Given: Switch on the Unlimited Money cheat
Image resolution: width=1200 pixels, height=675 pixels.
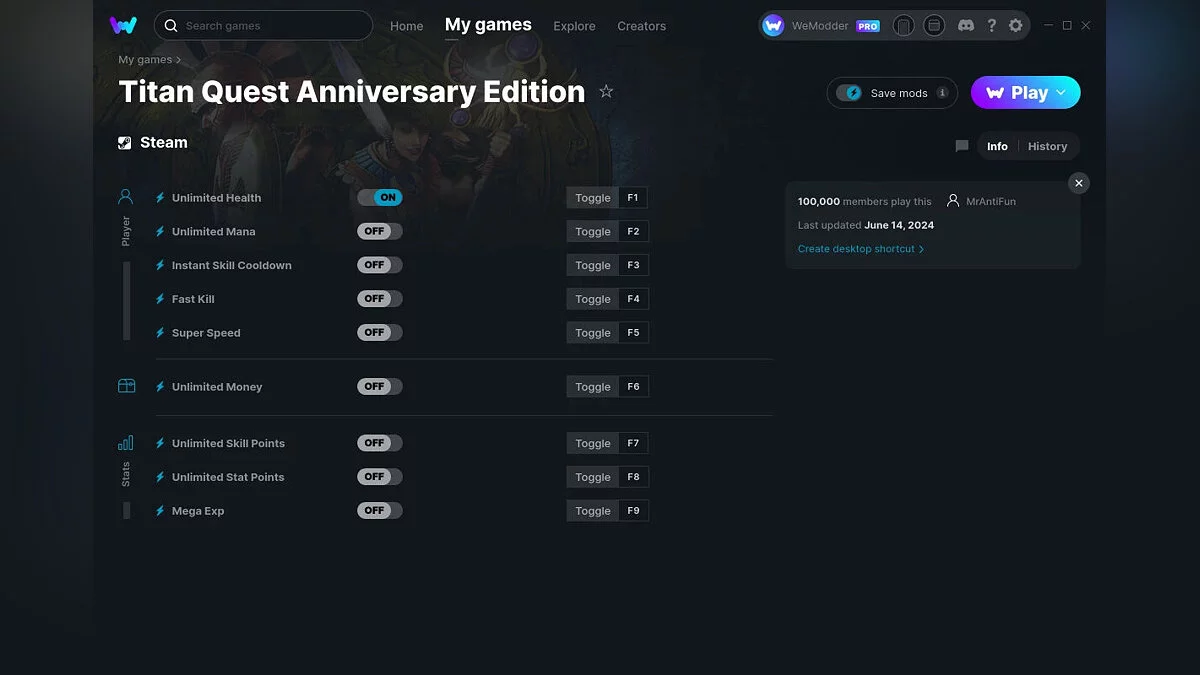Looking at the screenshot, I should [x=379, y=386].
